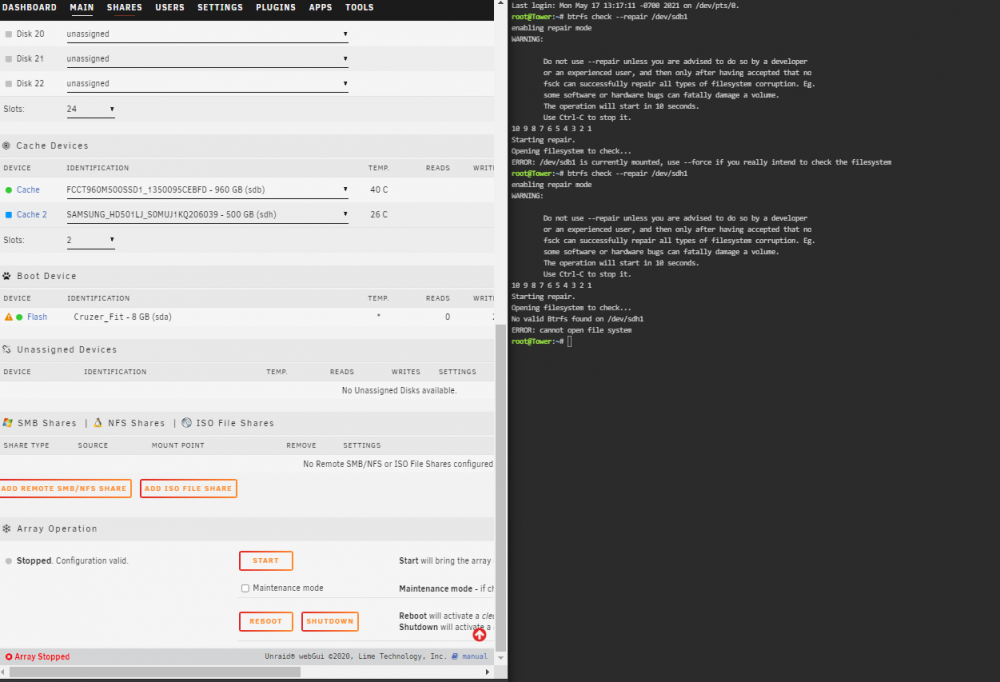Viewport: 1000px width, 682px height.
Task: Click 'No Unassigned Disks available.' text
Action: click(x=399, y=390)
